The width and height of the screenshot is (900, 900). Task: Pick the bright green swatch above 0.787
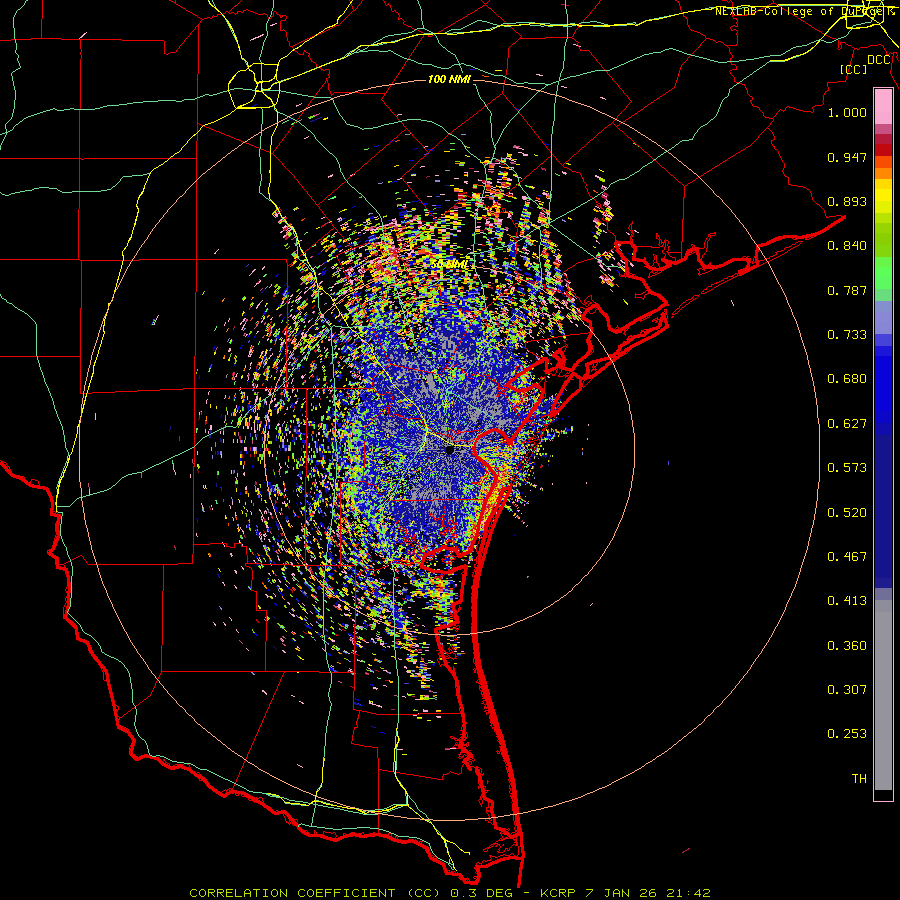(x=883, y=272)
